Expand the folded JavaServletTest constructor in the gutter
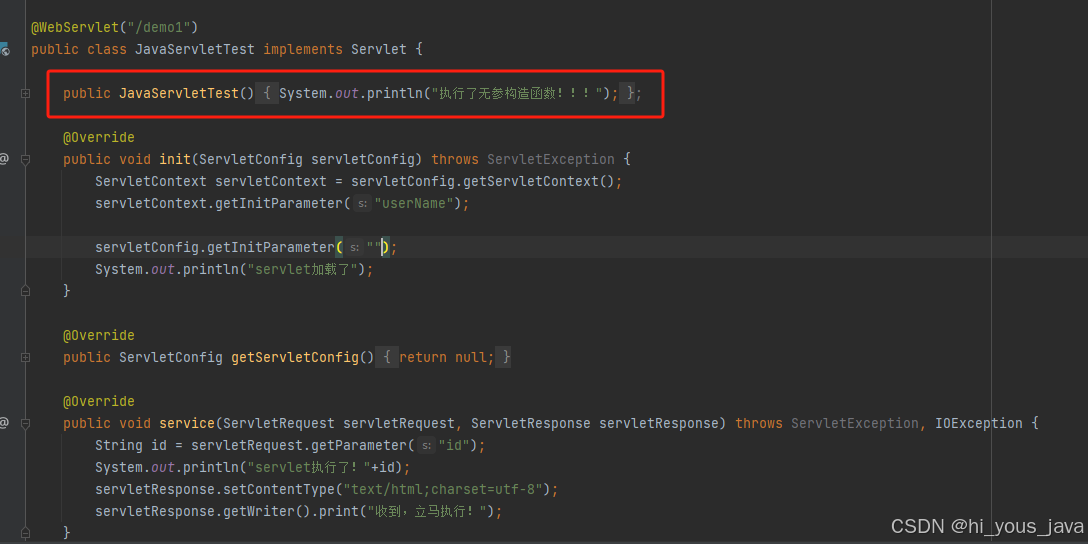 (x=26, y=93)
